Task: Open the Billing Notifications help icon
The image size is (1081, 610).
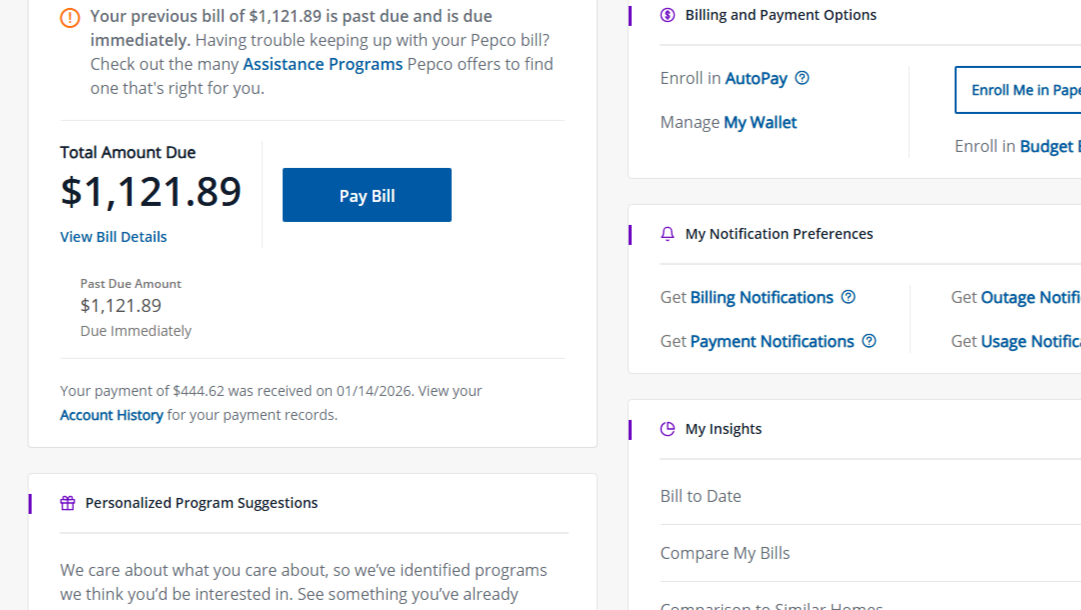Action: [848, 297]
